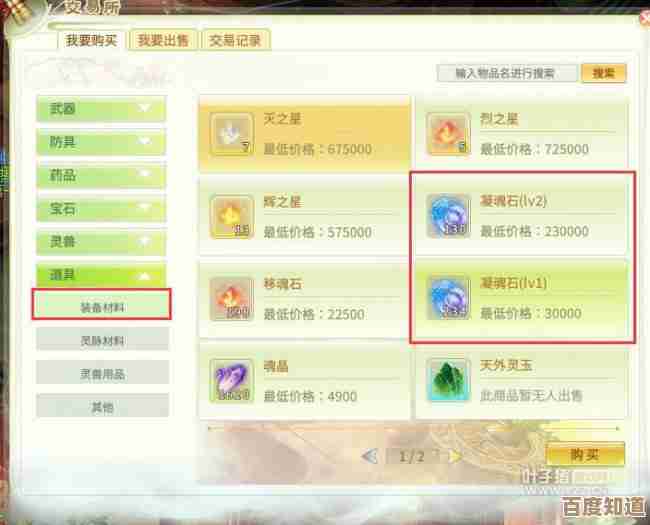The width and height of the screenshot is (650, 525).
Task: Expand the 宝石 category dropdown
Action: click(x=102, y=208)
